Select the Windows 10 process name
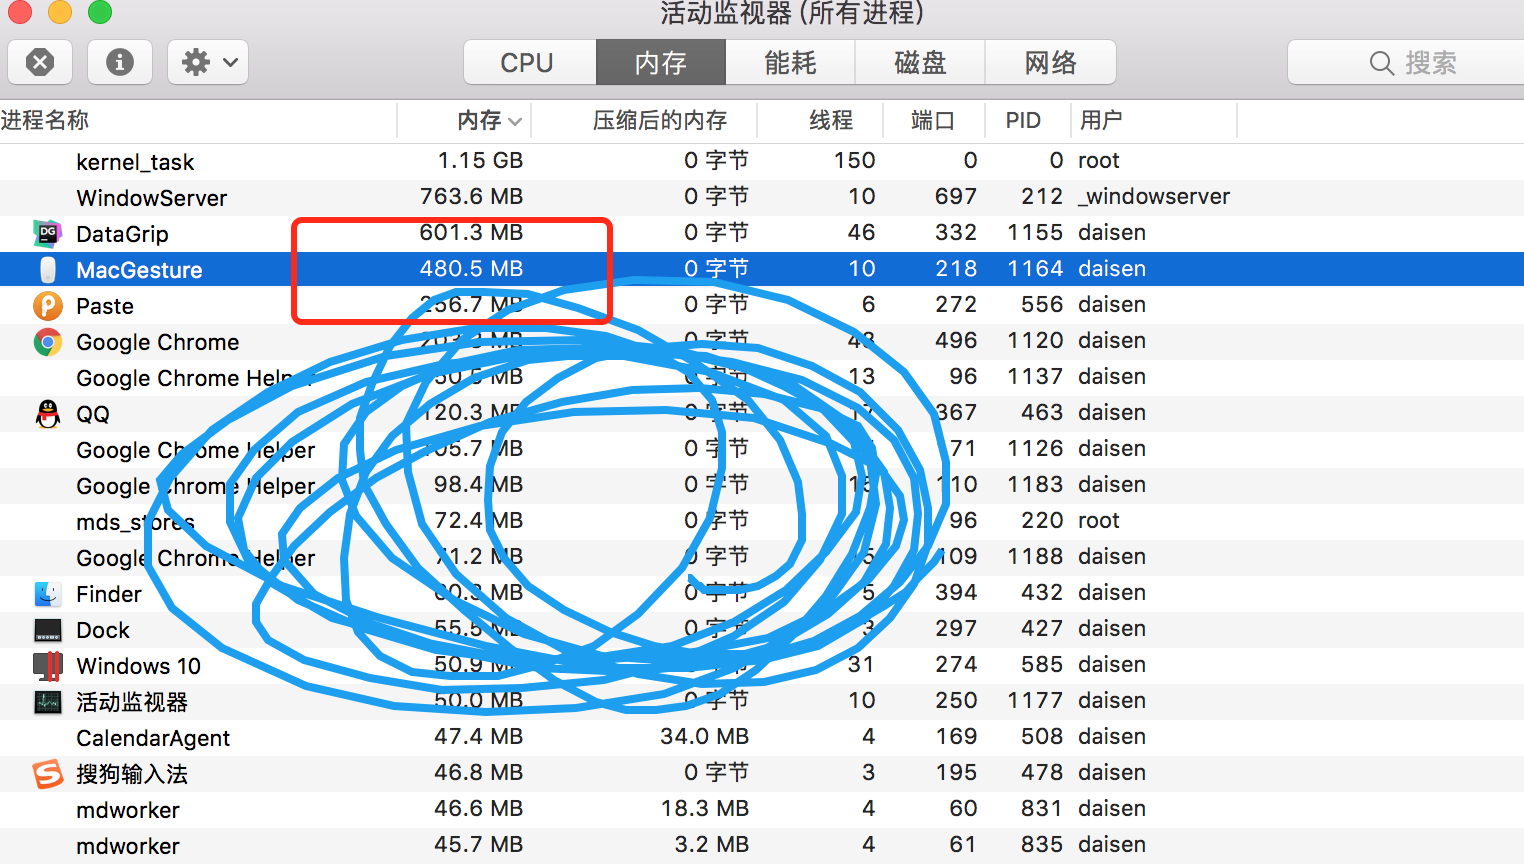Viewport: 1524px width, 864px height. click(x=138, y=666)
